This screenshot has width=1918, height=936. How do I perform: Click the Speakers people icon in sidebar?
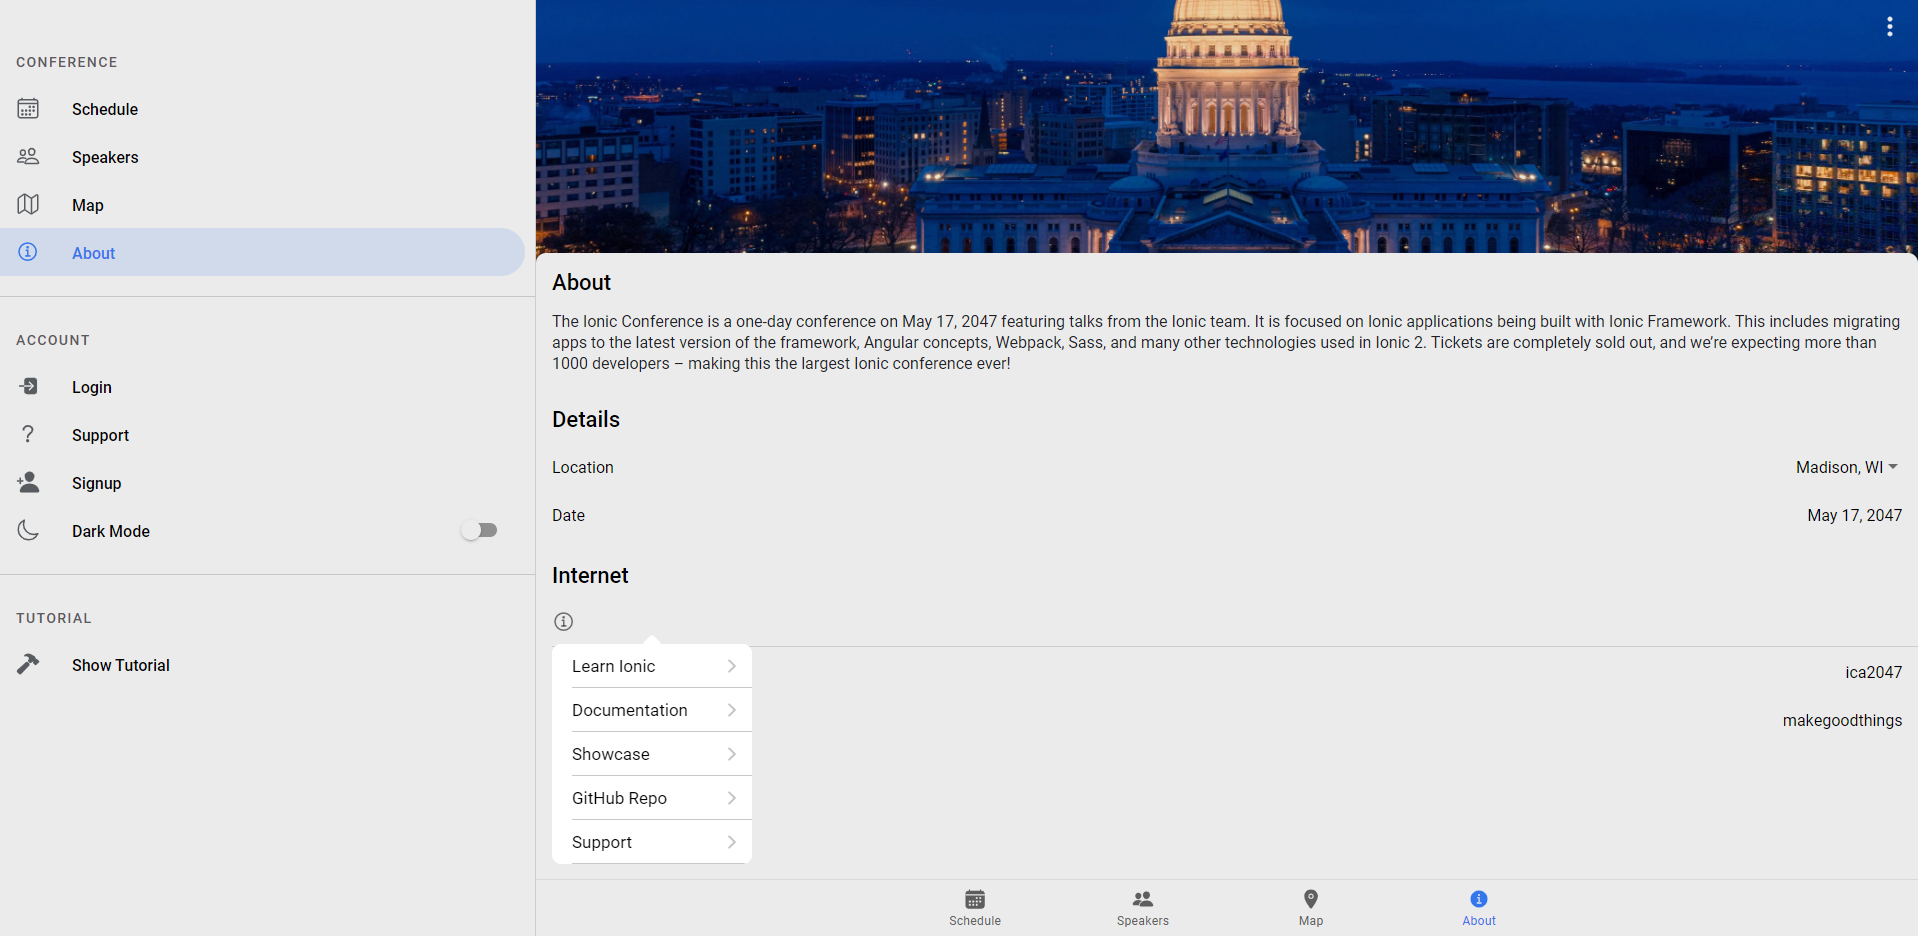point(28,157)
